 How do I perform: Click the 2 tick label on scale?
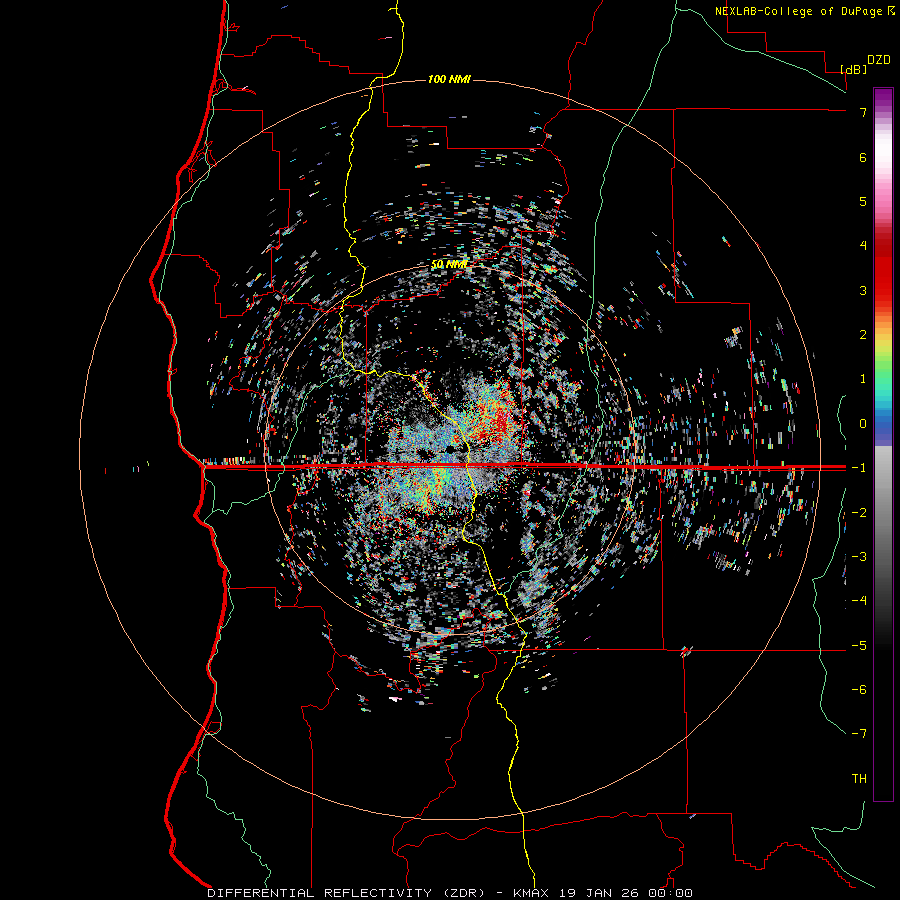pos(863,335)
